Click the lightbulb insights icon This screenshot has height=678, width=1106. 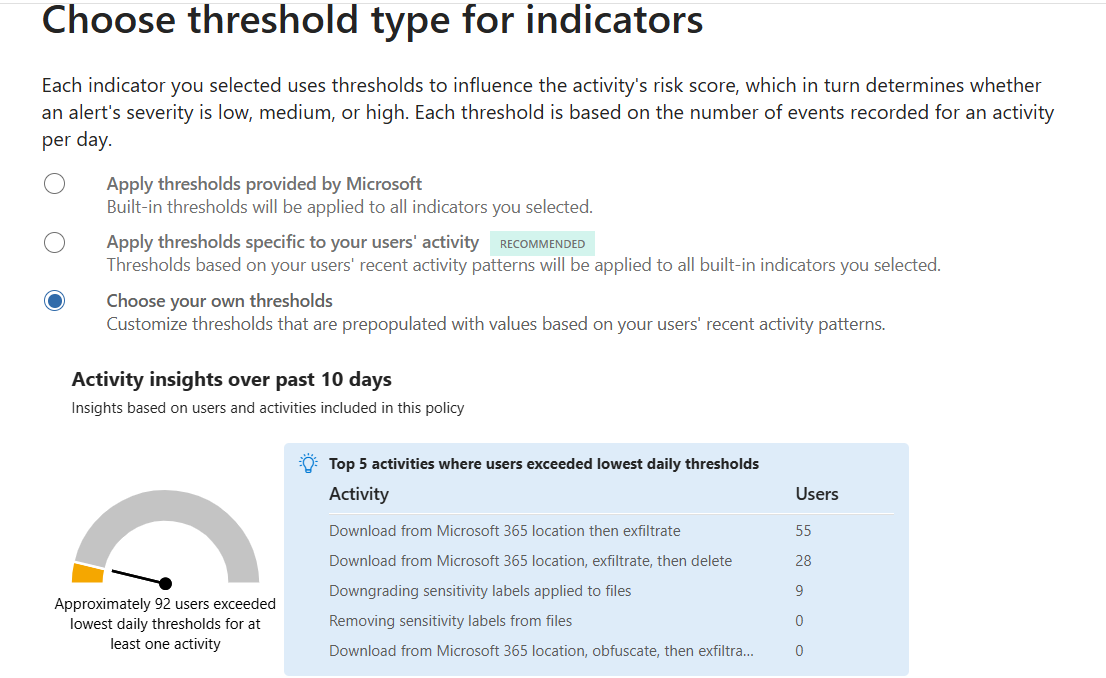(308, 464)
